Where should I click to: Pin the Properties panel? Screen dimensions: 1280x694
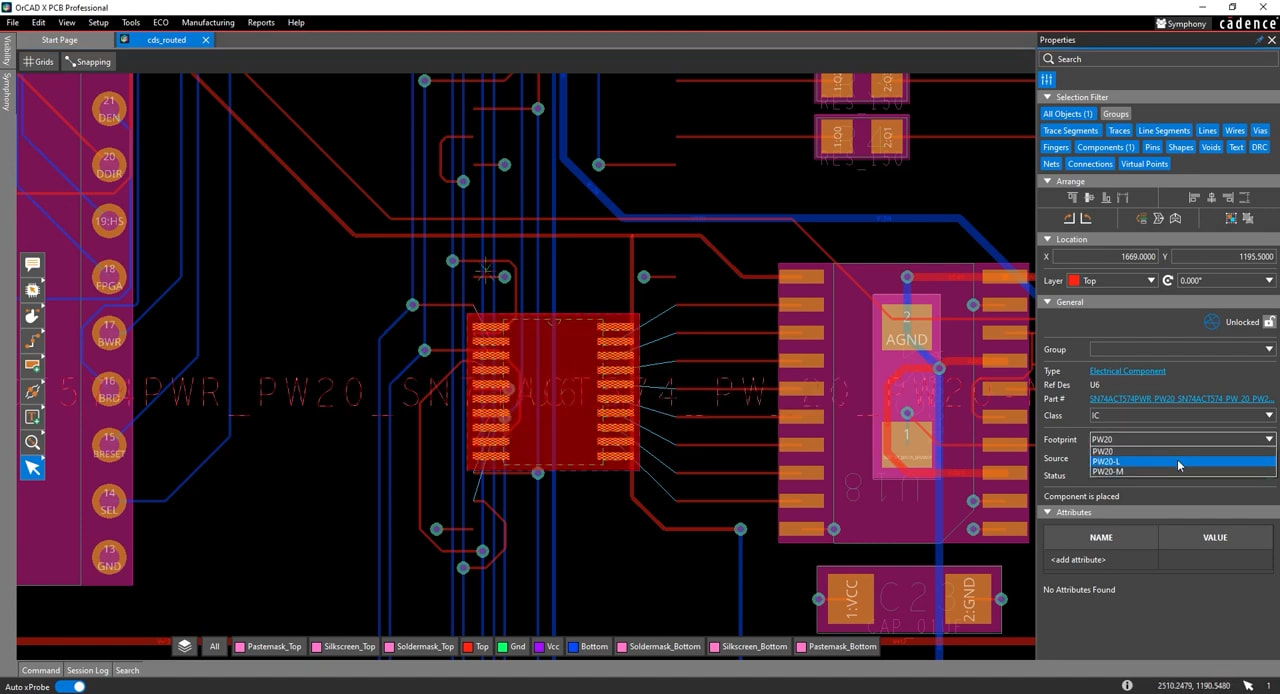tap(1259, 40)
